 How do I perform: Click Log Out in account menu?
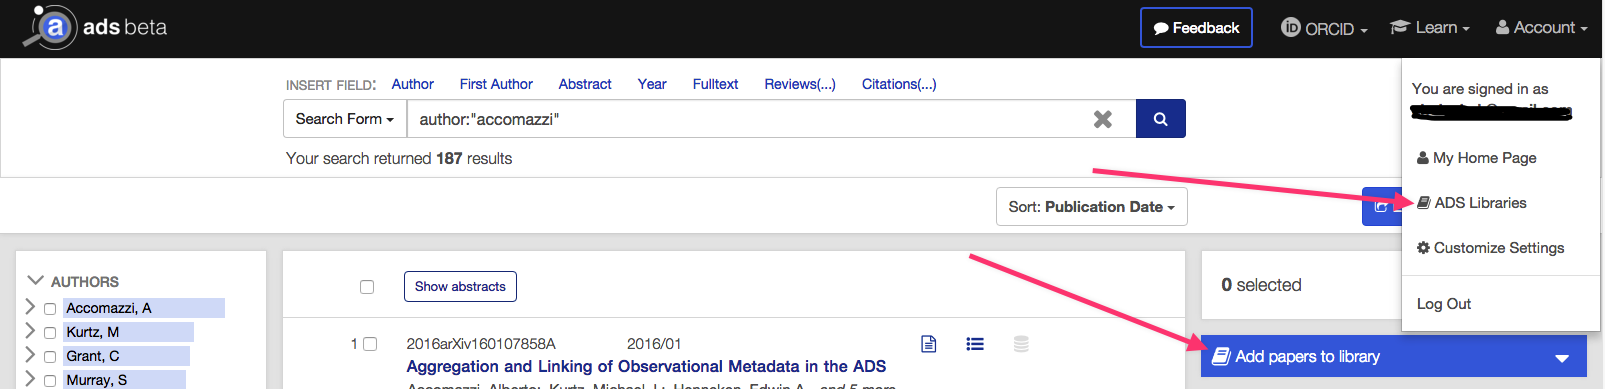(x=1444, y=304)
